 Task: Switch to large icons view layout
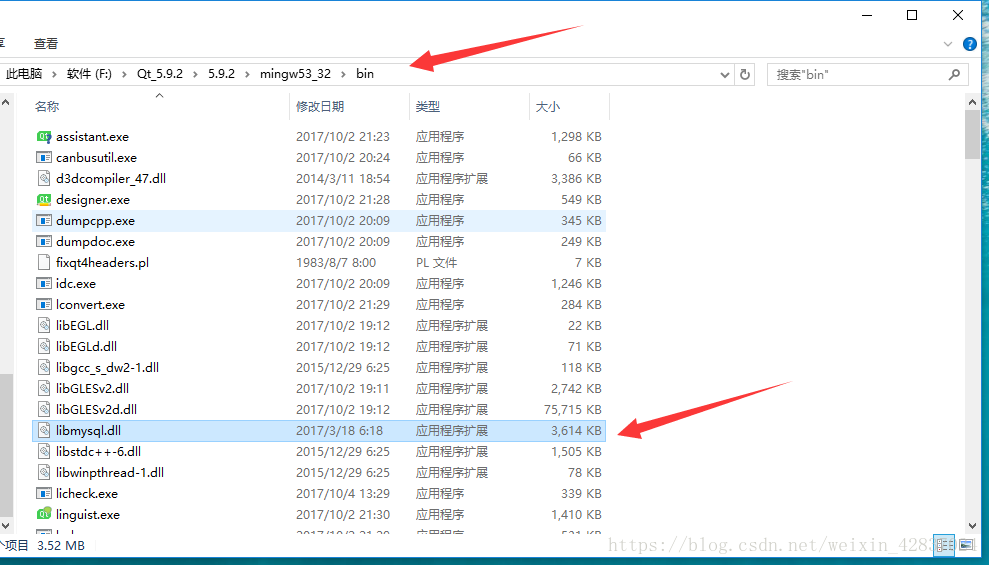(966, 545)
